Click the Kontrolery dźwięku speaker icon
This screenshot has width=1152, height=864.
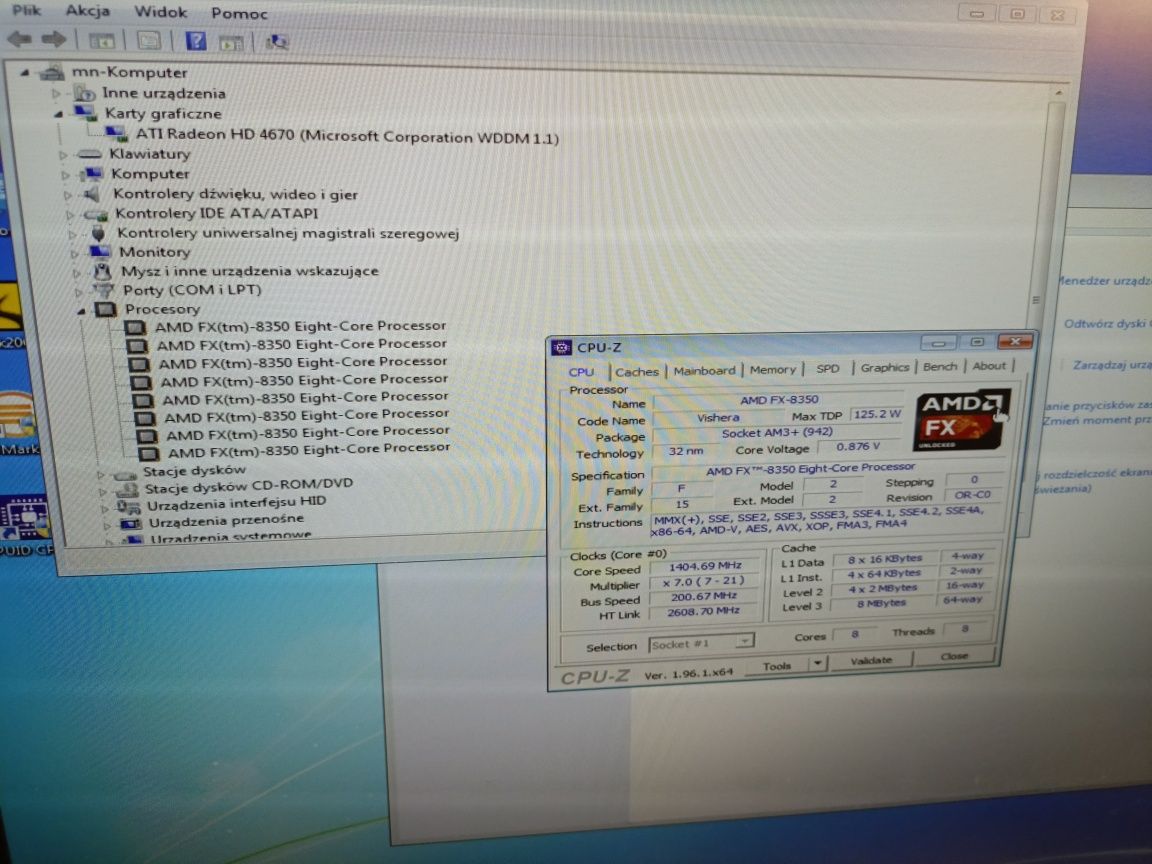(x=91, y=195)
